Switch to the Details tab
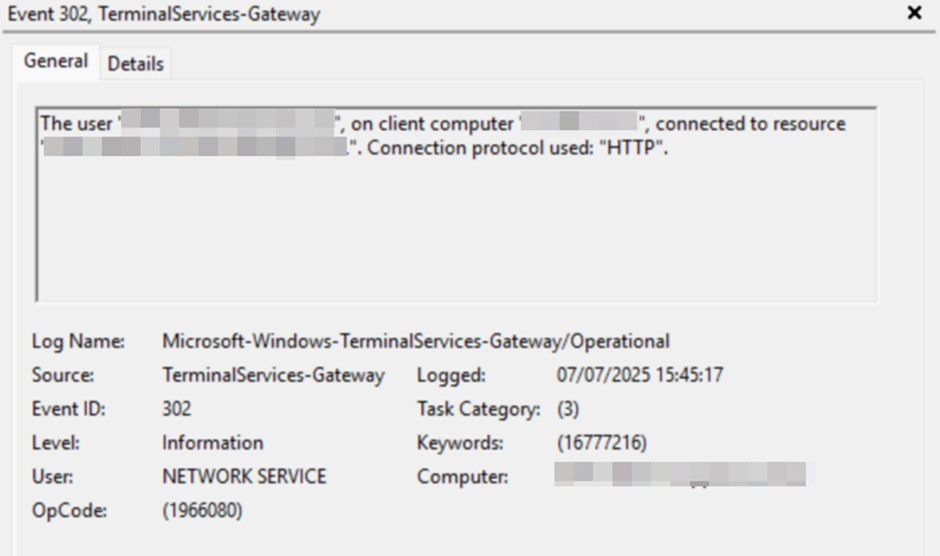The image size is (940, 556). [135, 63]
